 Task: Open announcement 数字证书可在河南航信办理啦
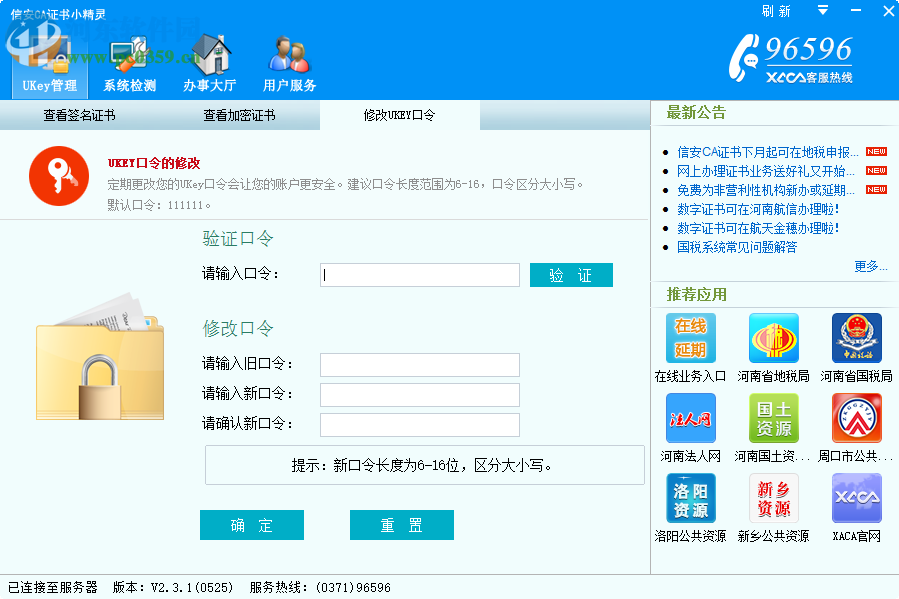coord(758,209)
